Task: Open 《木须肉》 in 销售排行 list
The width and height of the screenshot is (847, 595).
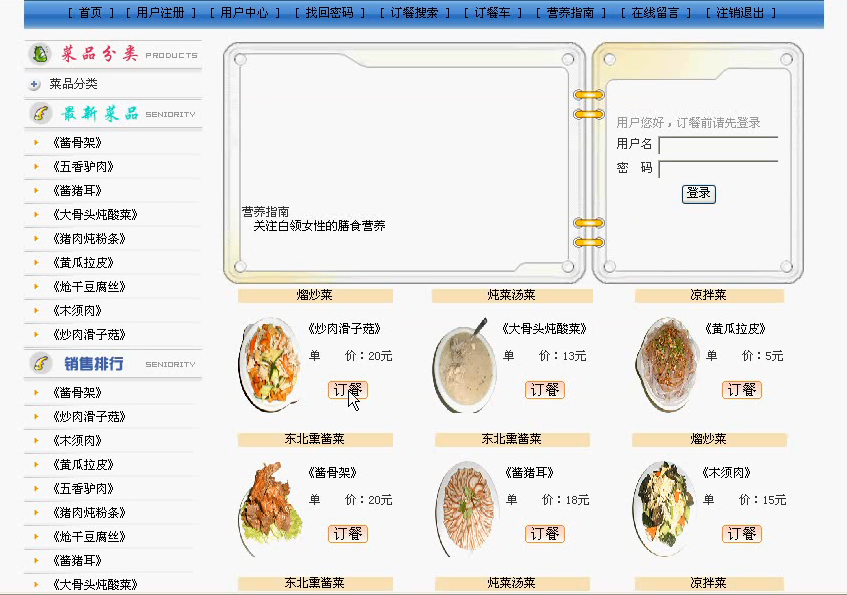Action: [77, 440]
